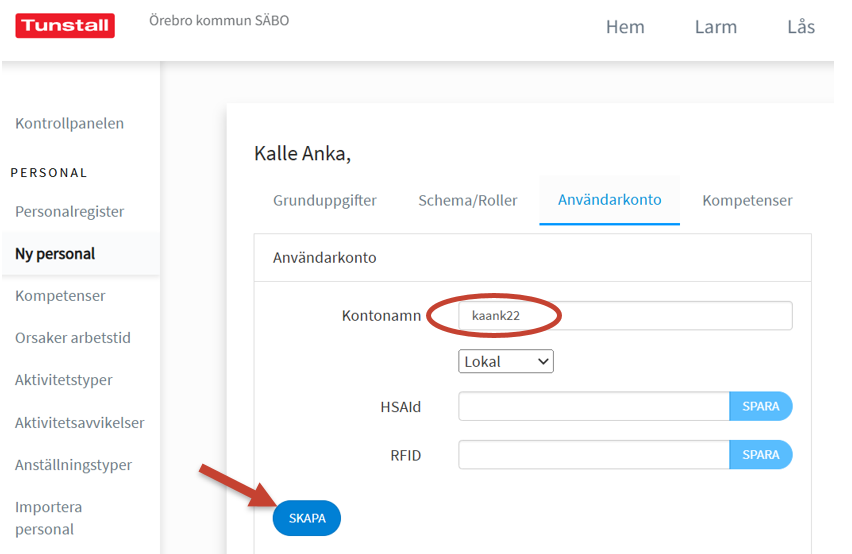Click into the HSAId text field
The width and height of the screenshot is (852, 554).
[x=594, y=406]
